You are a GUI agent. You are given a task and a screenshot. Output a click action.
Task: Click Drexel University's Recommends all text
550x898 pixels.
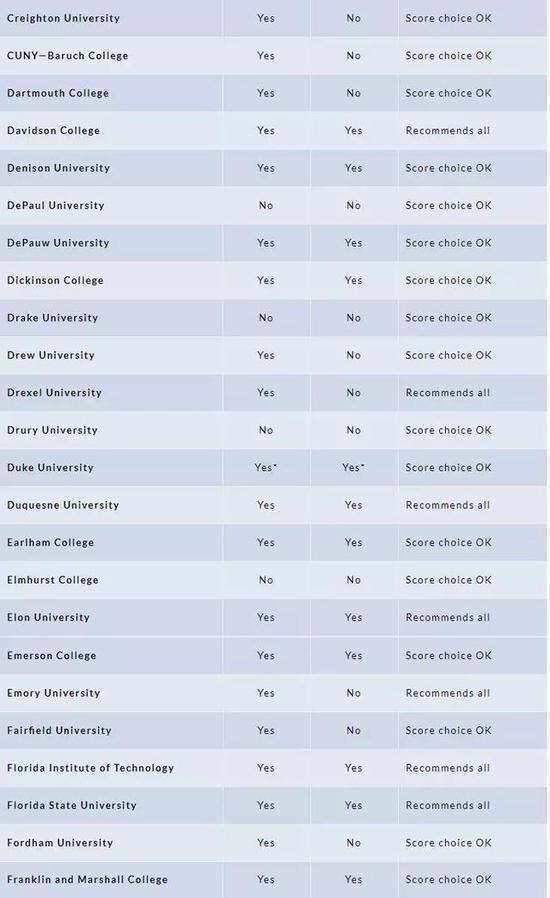coord(448,393)
